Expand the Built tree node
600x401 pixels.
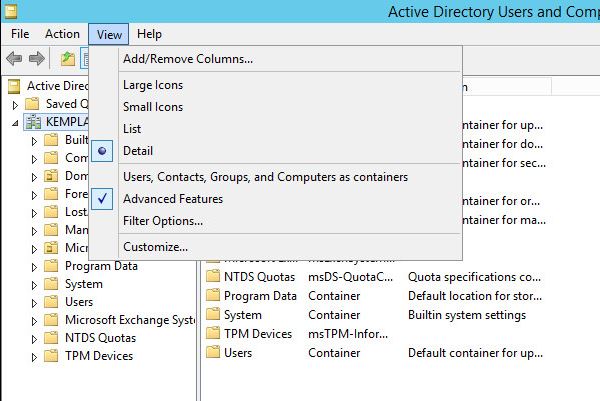(x=34, y=141)
